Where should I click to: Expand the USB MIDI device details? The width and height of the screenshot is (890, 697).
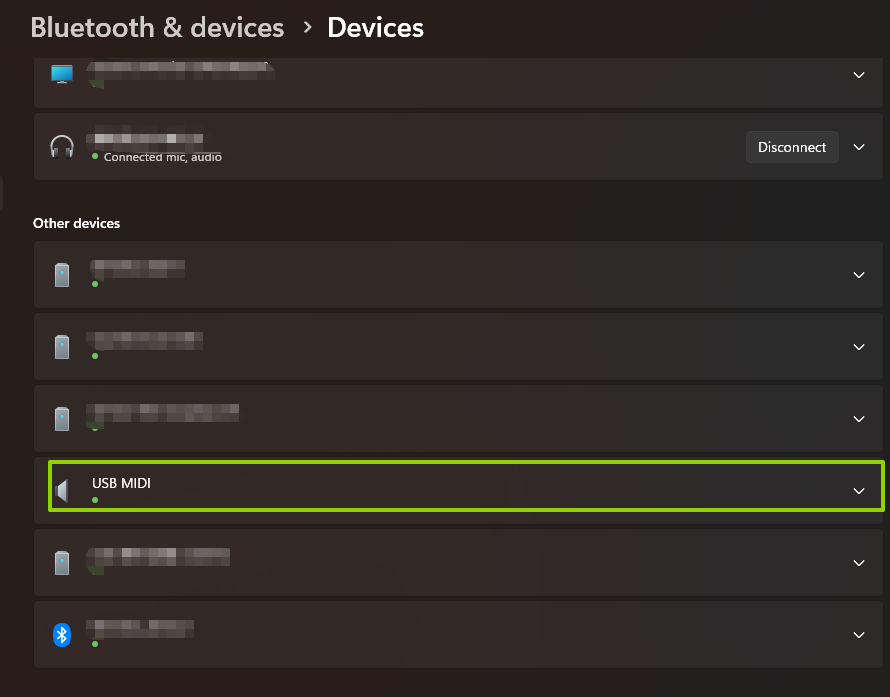tap(858, 491)
